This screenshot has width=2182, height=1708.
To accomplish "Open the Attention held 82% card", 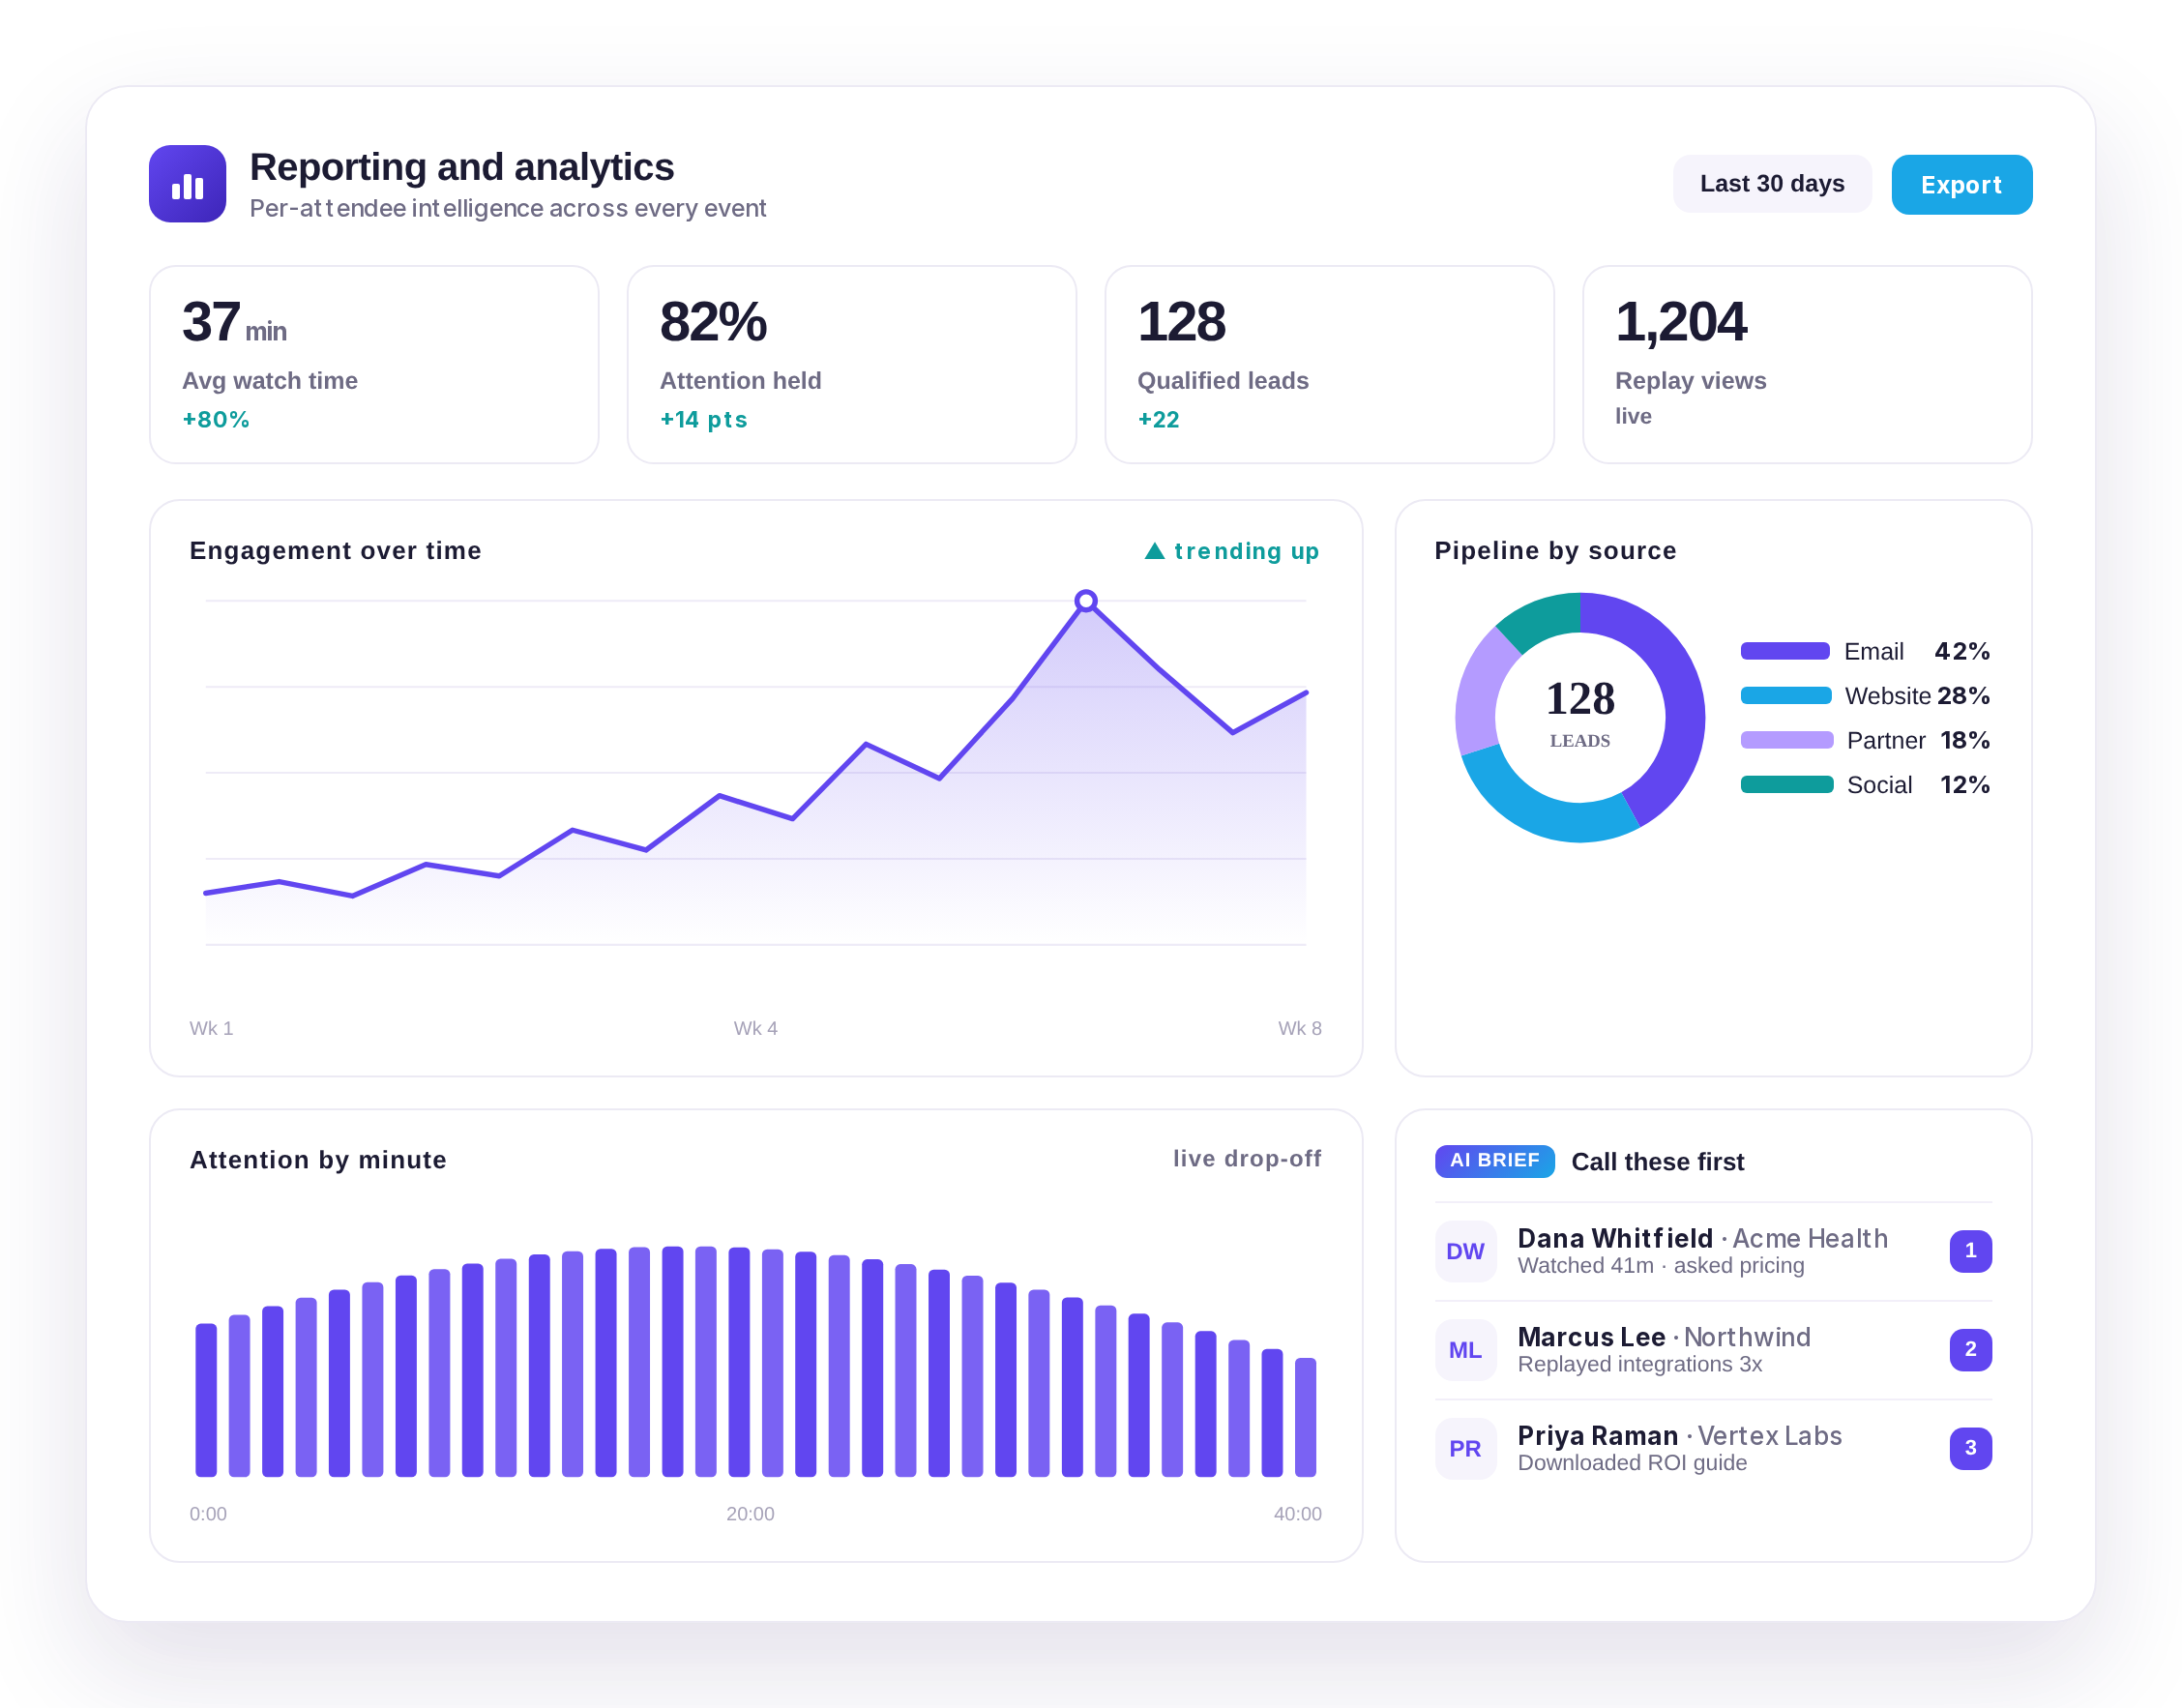I will (x=851, y=364).
